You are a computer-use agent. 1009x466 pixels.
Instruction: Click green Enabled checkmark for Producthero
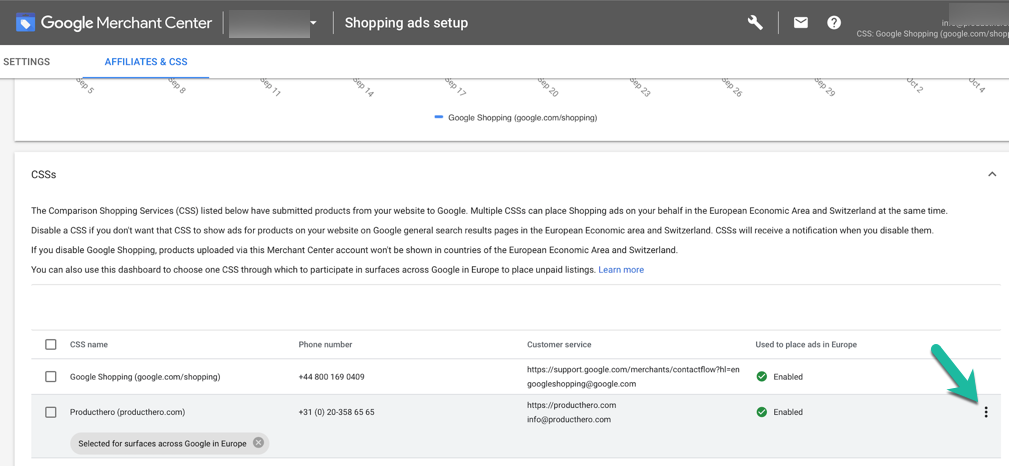tap(762, 412)
